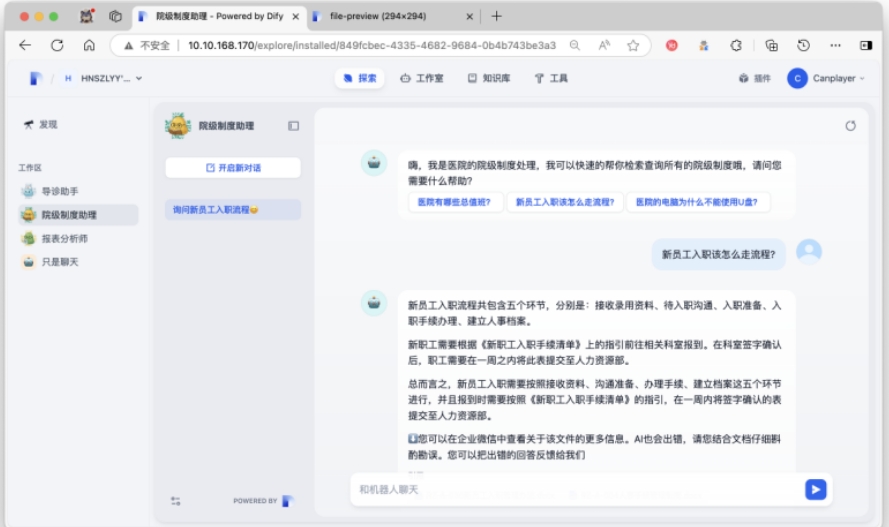889x527 pixels.
Task: Open a new browser tab with plus
Action: coord(497,16)
